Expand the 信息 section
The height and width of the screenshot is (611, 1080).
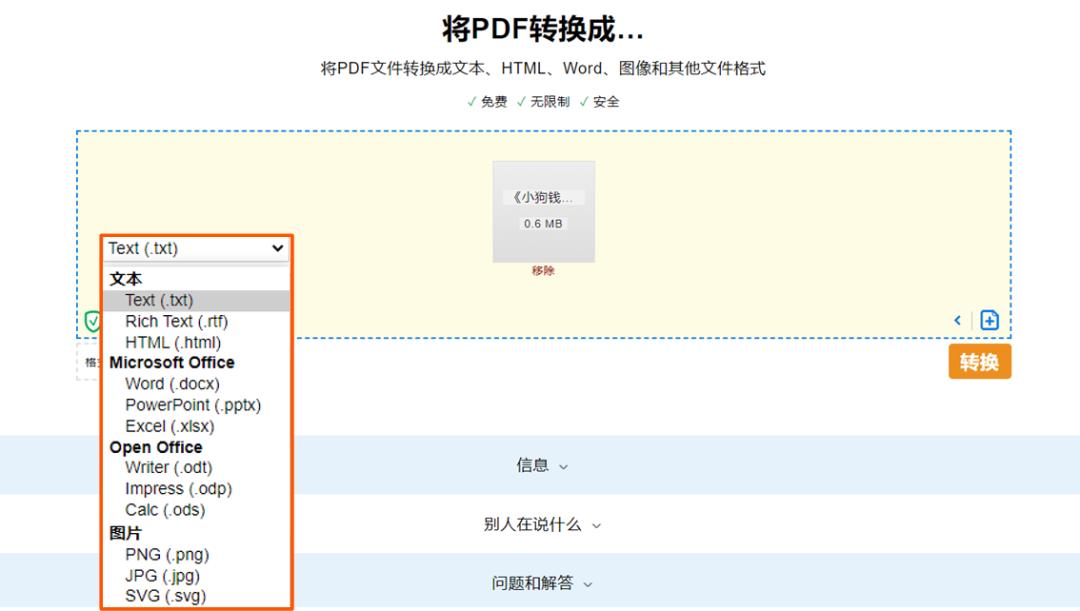(x=541, y=465)
